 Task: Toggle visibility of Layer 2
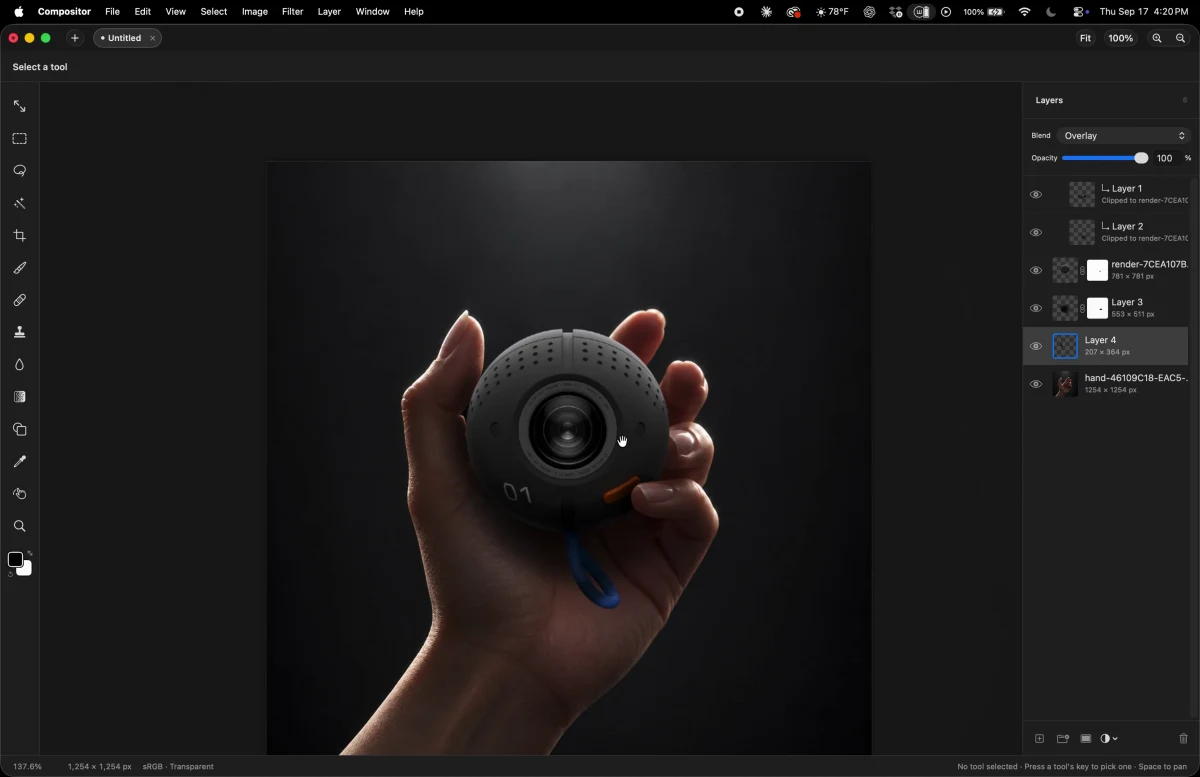(1036, 232)
